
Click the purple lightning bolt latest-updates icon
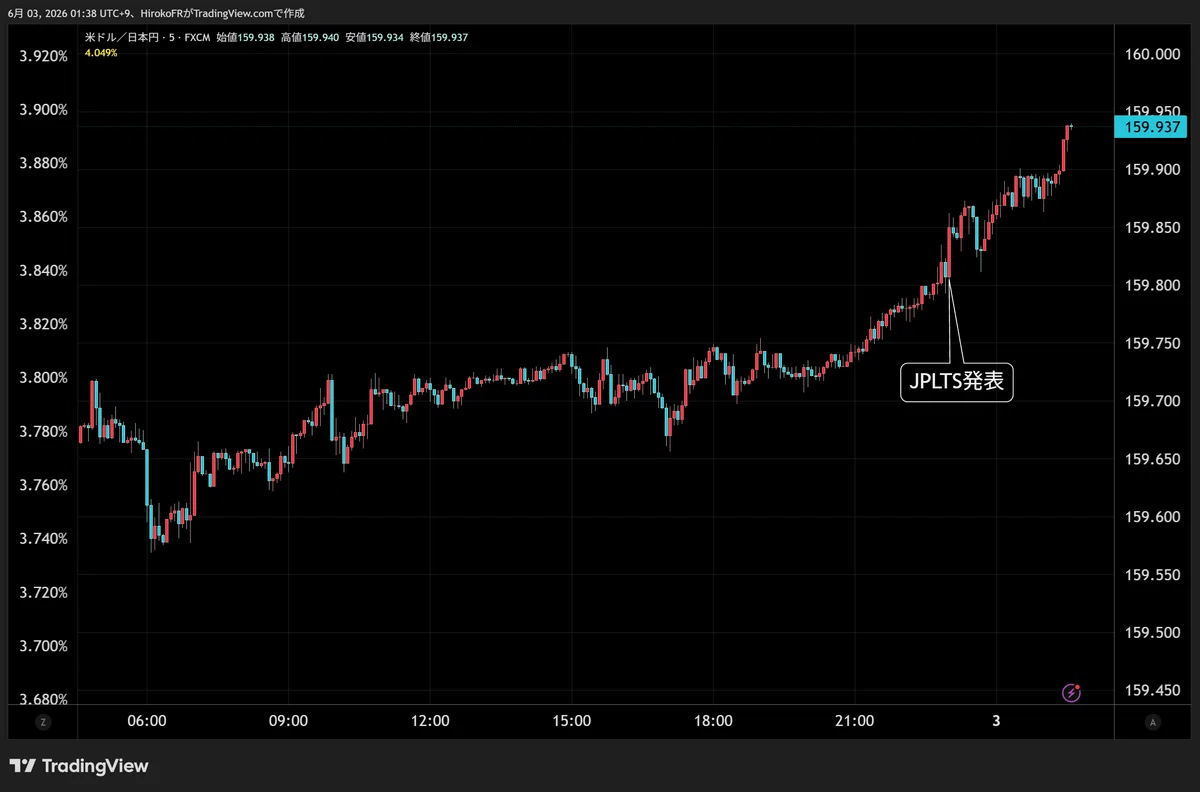(1071, 692)
